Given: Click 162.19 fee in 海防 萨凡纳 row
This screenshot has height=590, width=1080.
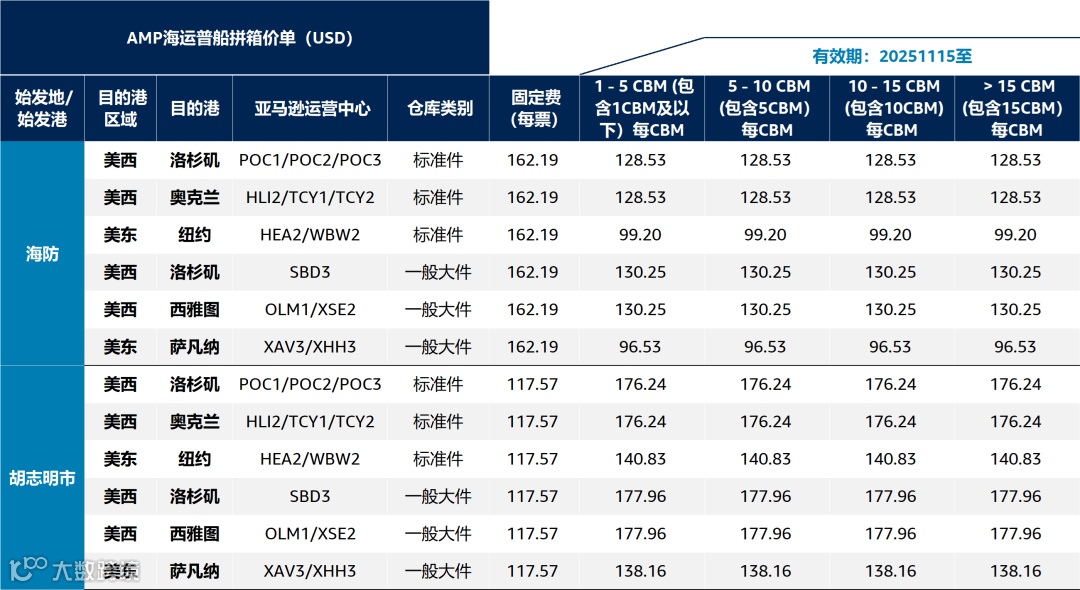Looking at the screenshot, I should [x=532, y=347].
